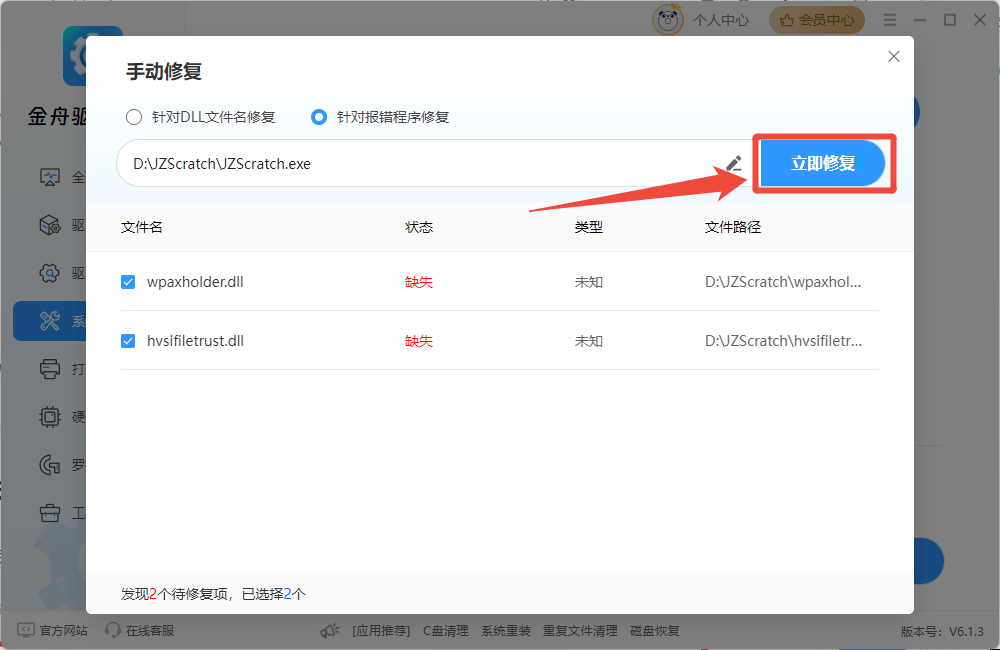Click the 状态 column header
The height and width of the screenshot is (650, 1000).
(419, 227)
